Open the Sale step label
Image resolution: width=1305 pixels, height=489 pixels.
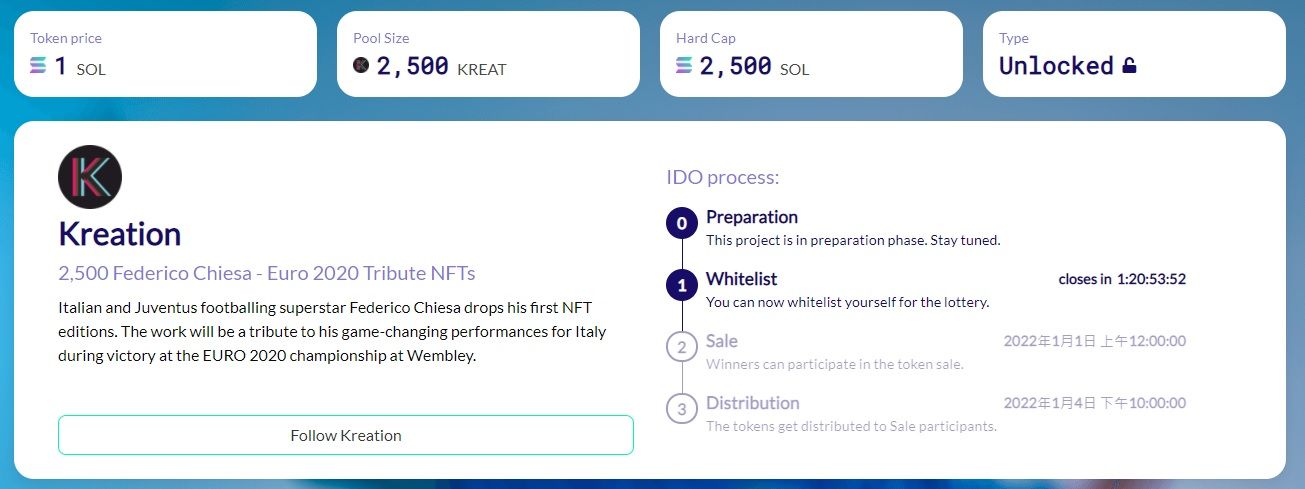click(722, 341)
